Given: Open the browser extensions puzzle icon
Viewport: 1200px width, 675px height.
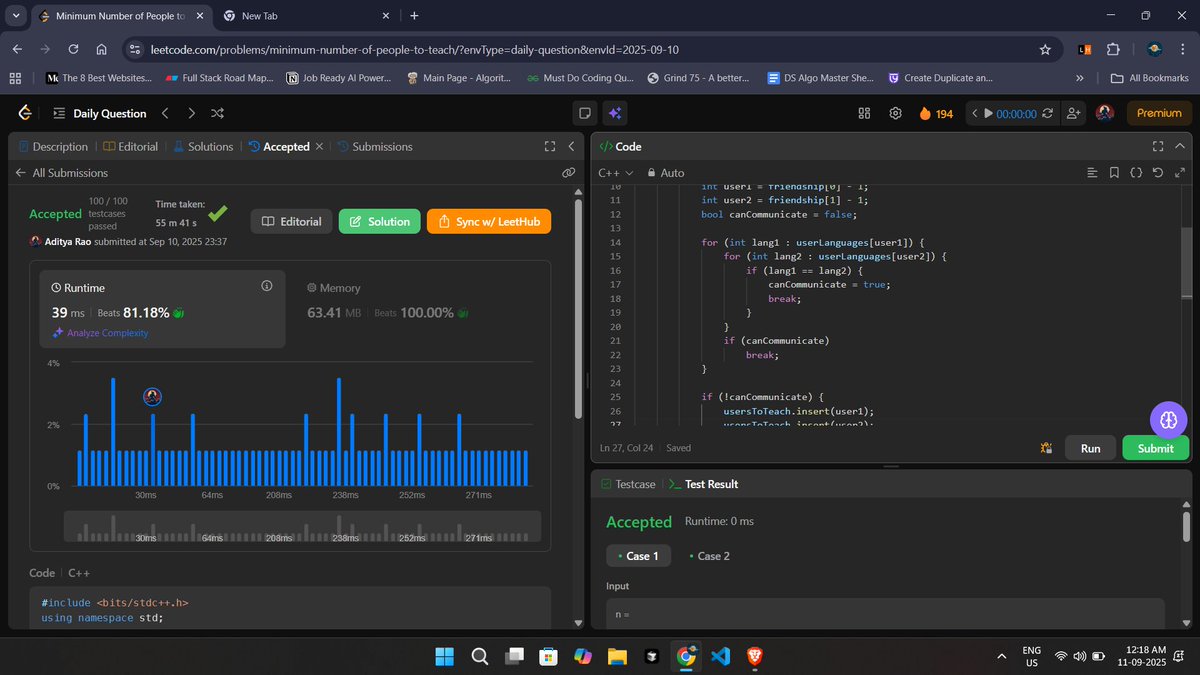Looking at the screenshot, I should [x=1114, y=48].
